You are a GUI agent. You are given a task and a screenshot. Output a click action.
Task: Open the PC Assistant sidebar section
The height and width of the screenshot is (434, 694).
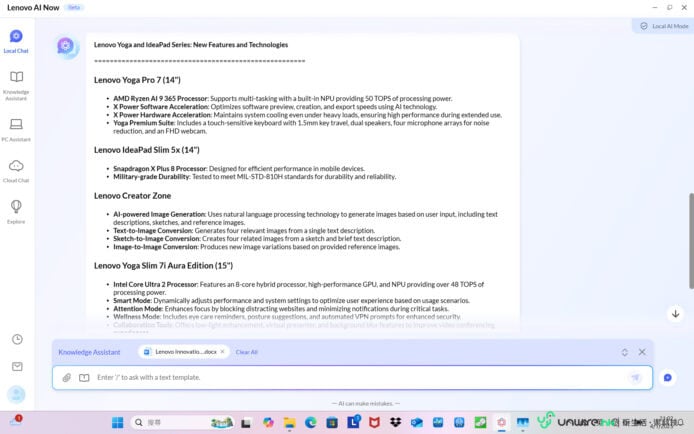click(x=16, y=130)
